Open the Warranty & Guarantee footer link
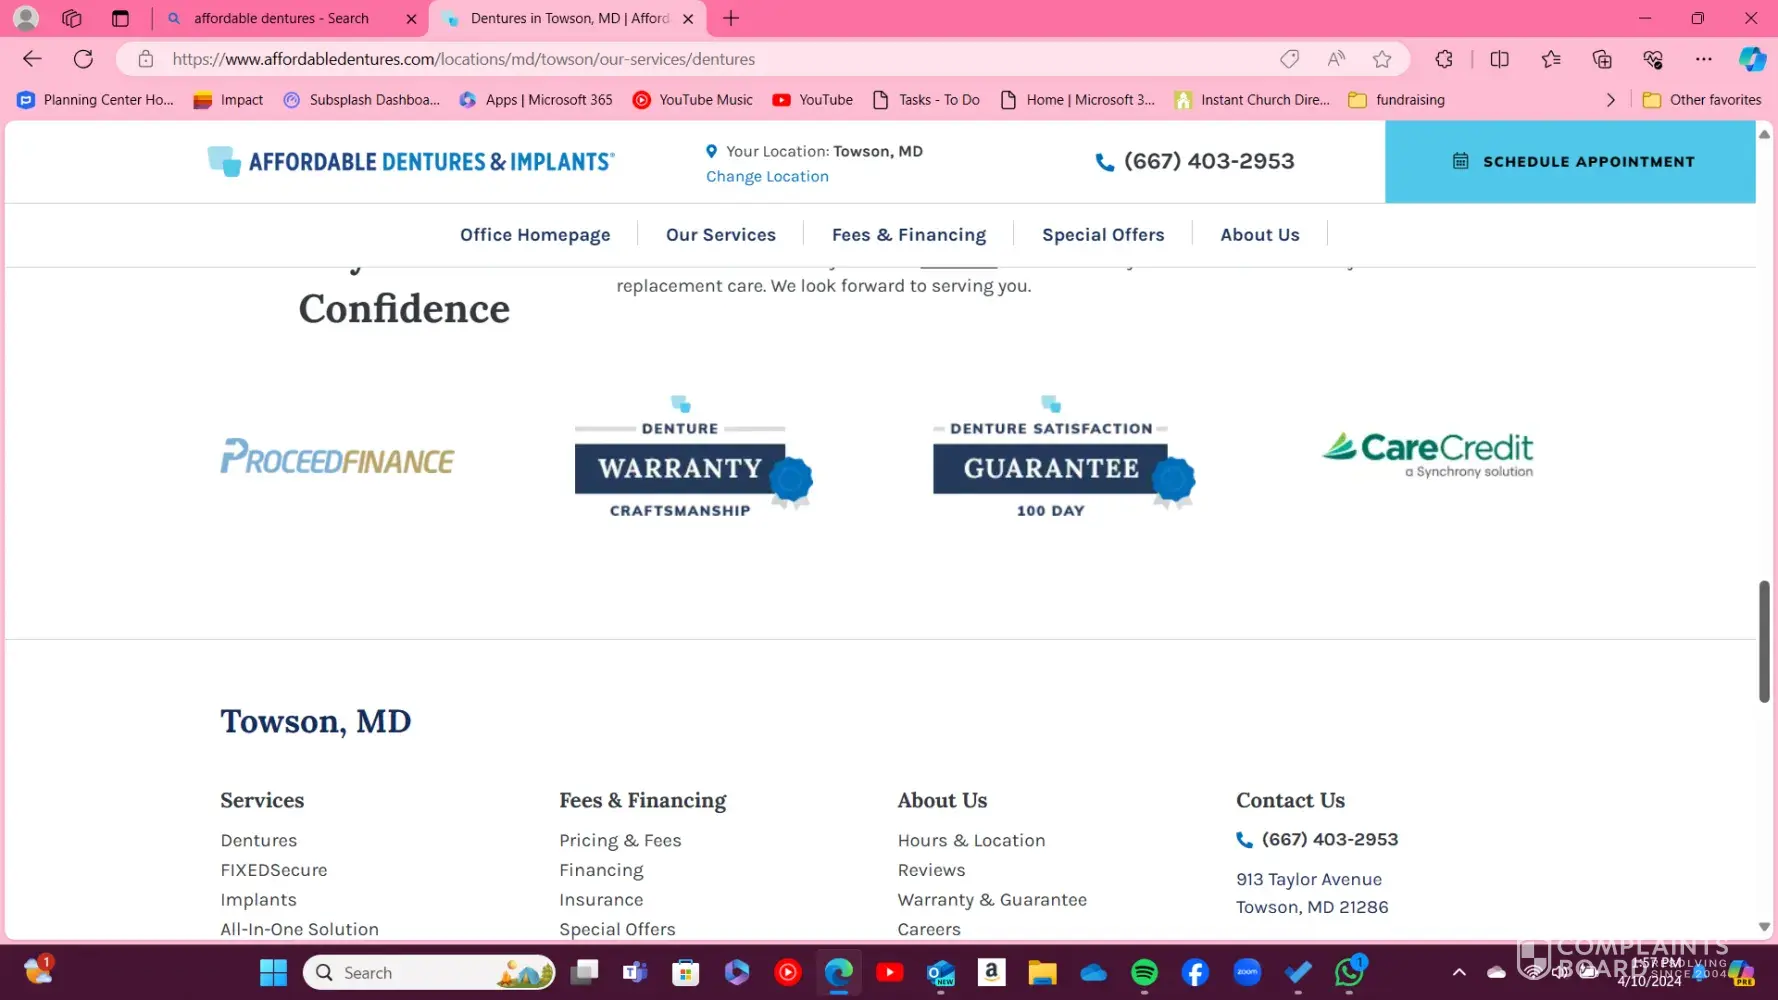The height and width of the screenshot is (1000, 1778). [x=991, y=900]
